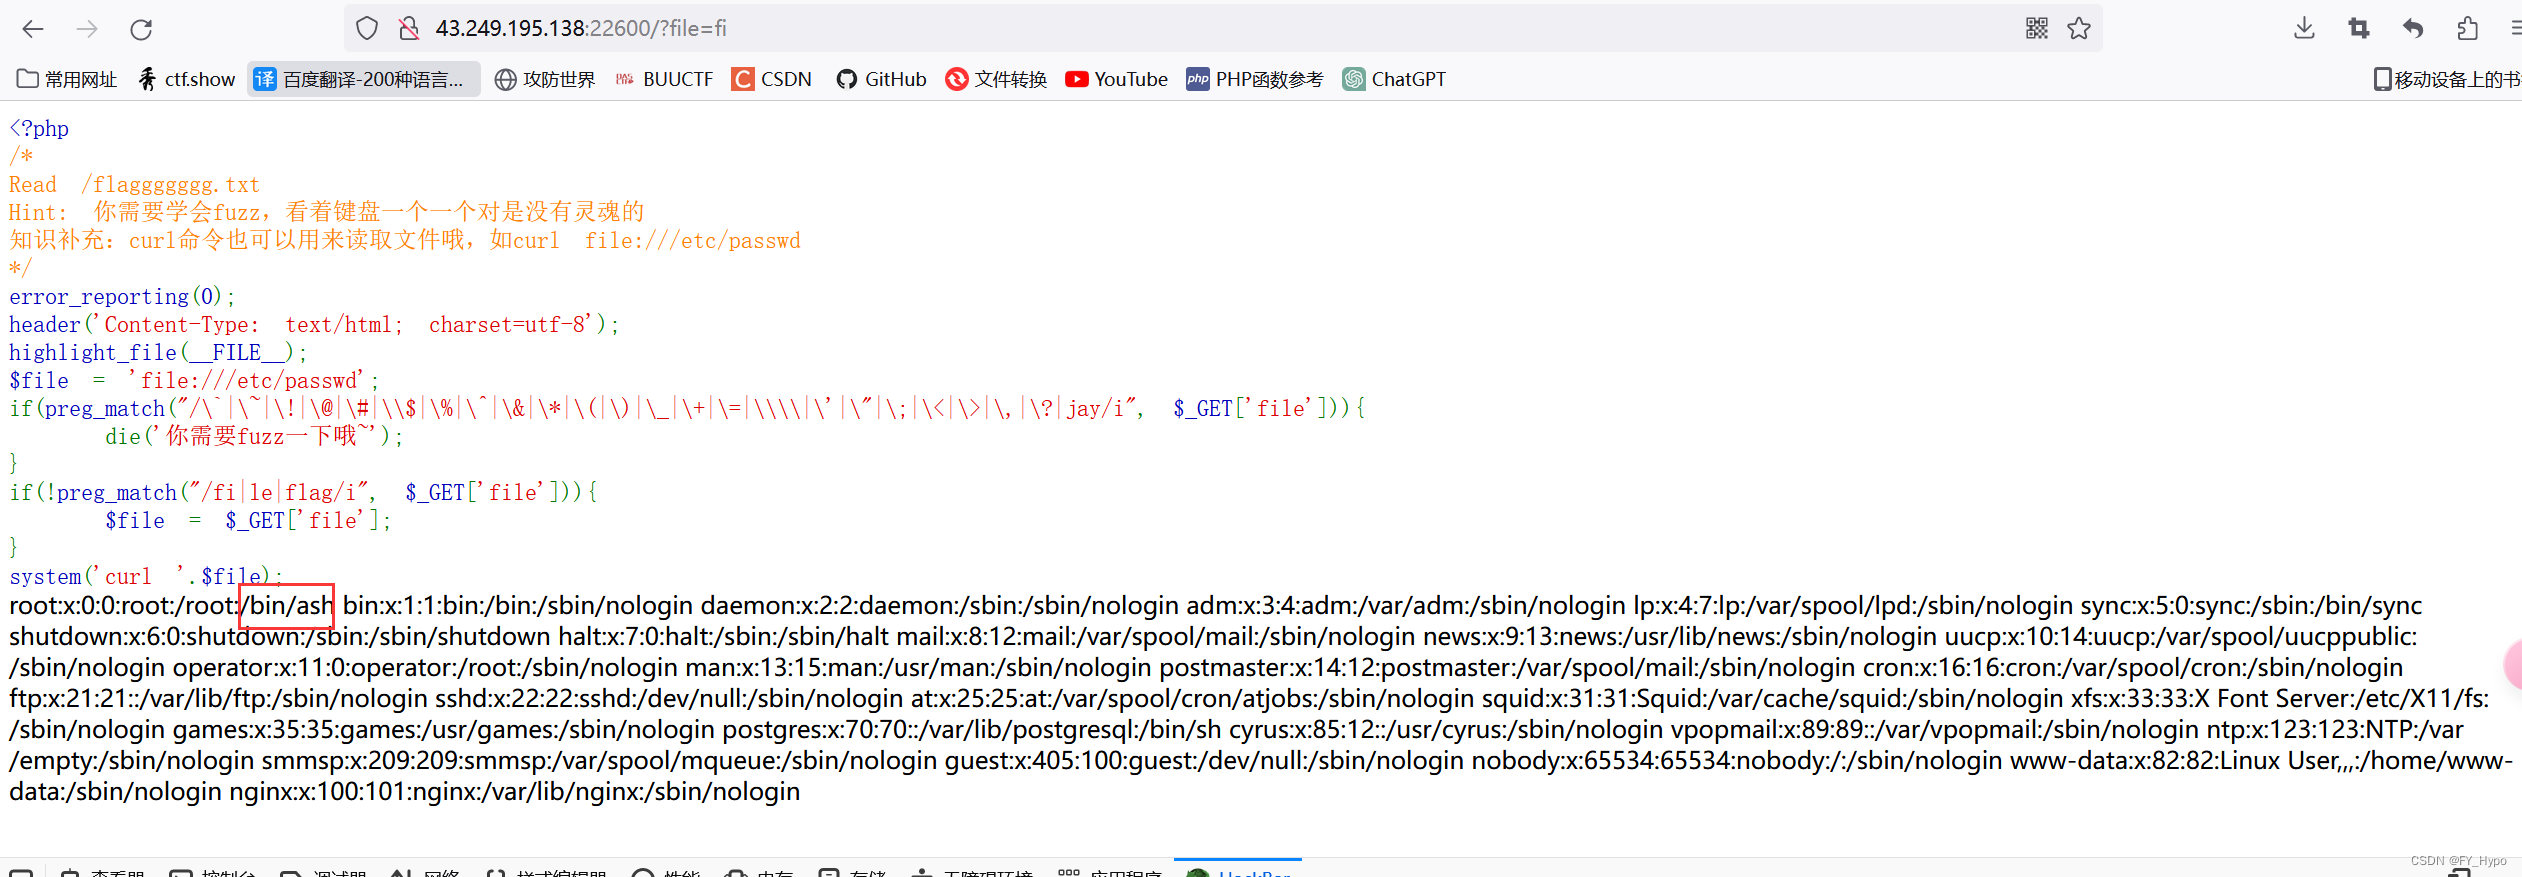View the insecure connection lock icon

point(408,28)
